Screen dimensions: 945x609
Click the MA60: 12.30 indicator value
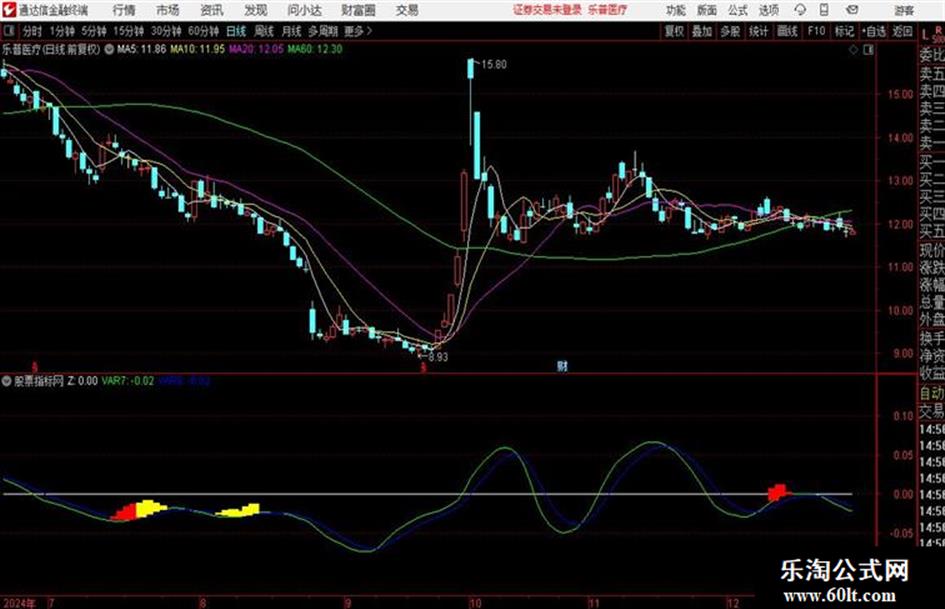pyautogui.click(x=315, y=49)
